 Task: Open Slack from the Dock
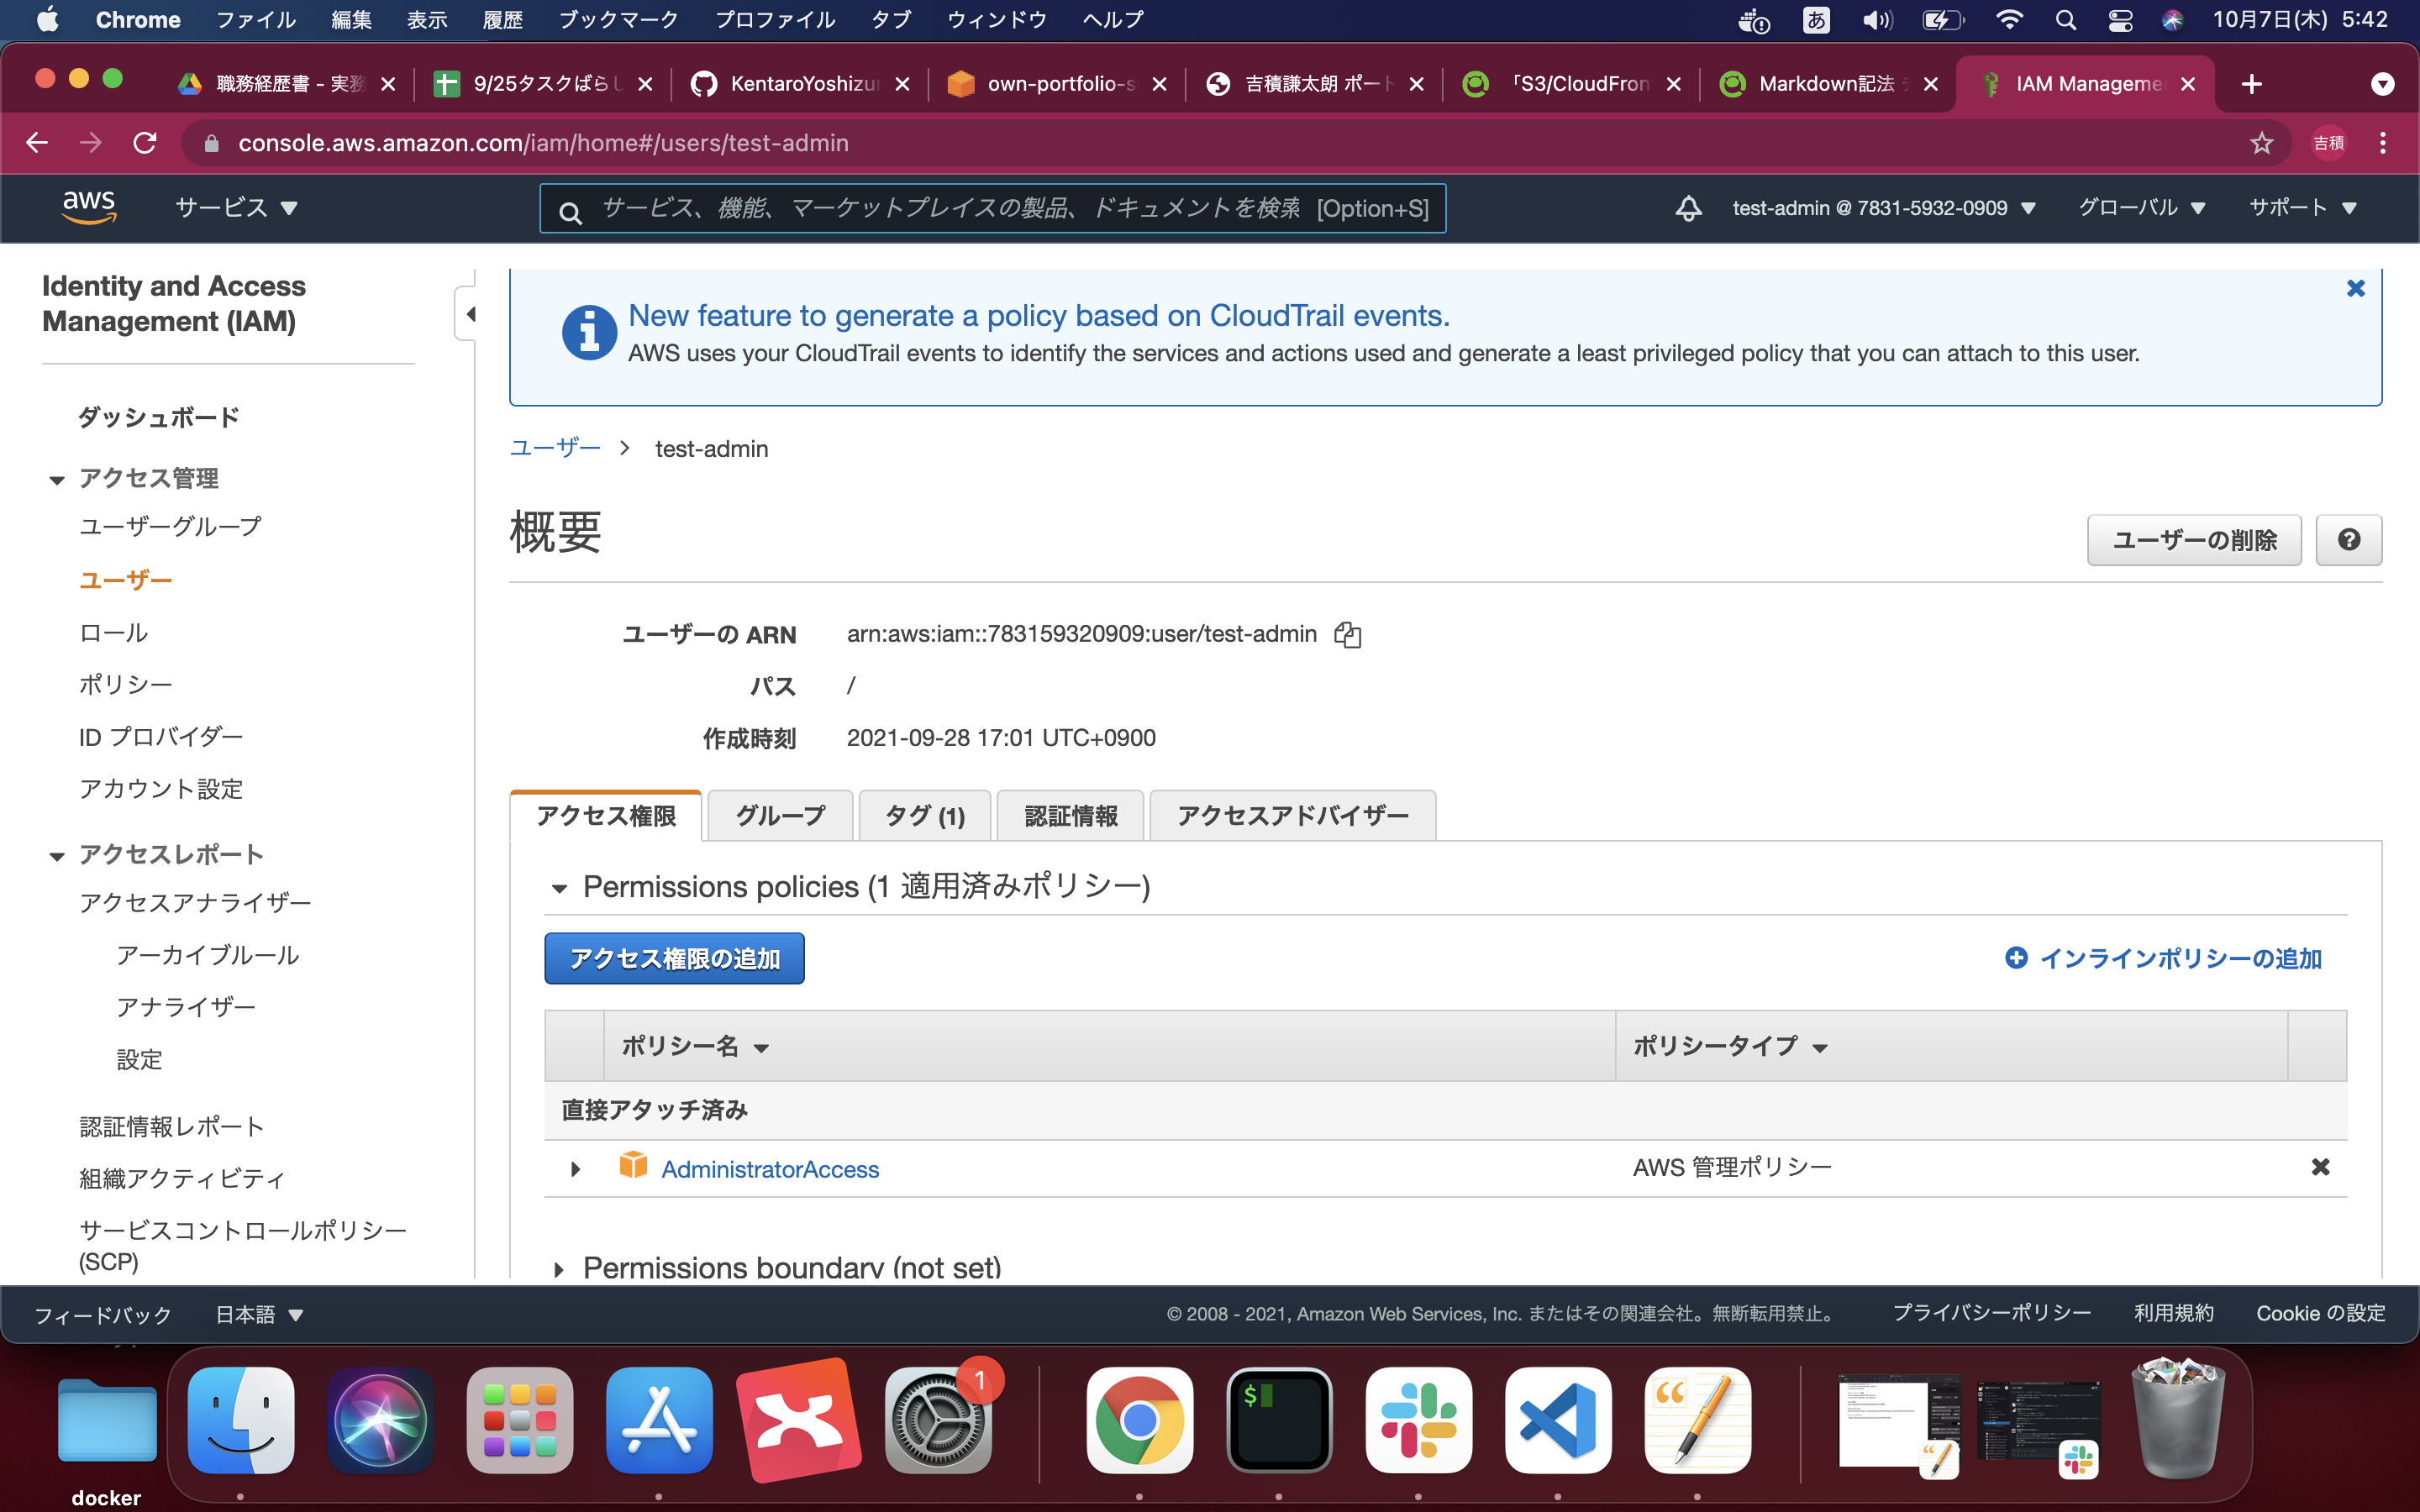(1418, 1420)
